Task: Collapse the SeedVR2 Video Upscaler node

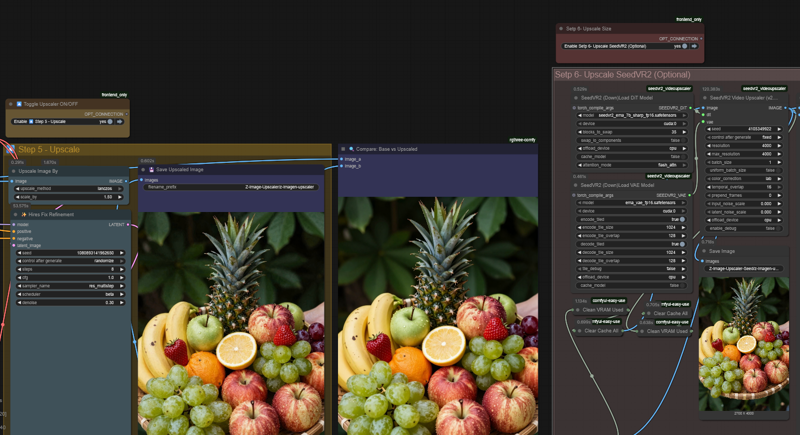Action: point(705,98)
